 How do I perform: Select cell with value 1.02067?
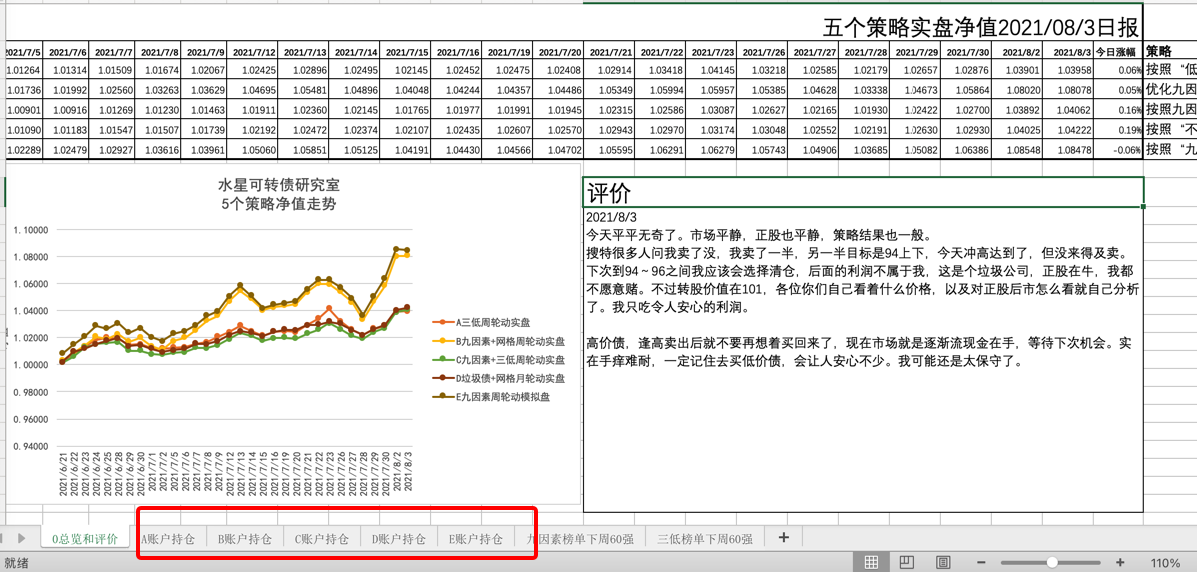point(205,70)
